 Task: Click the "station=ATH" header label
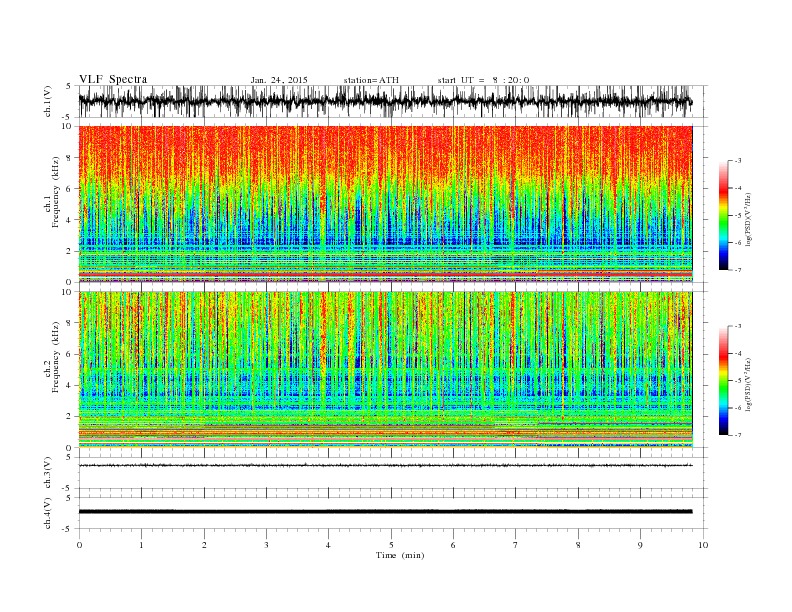point(371,80)
